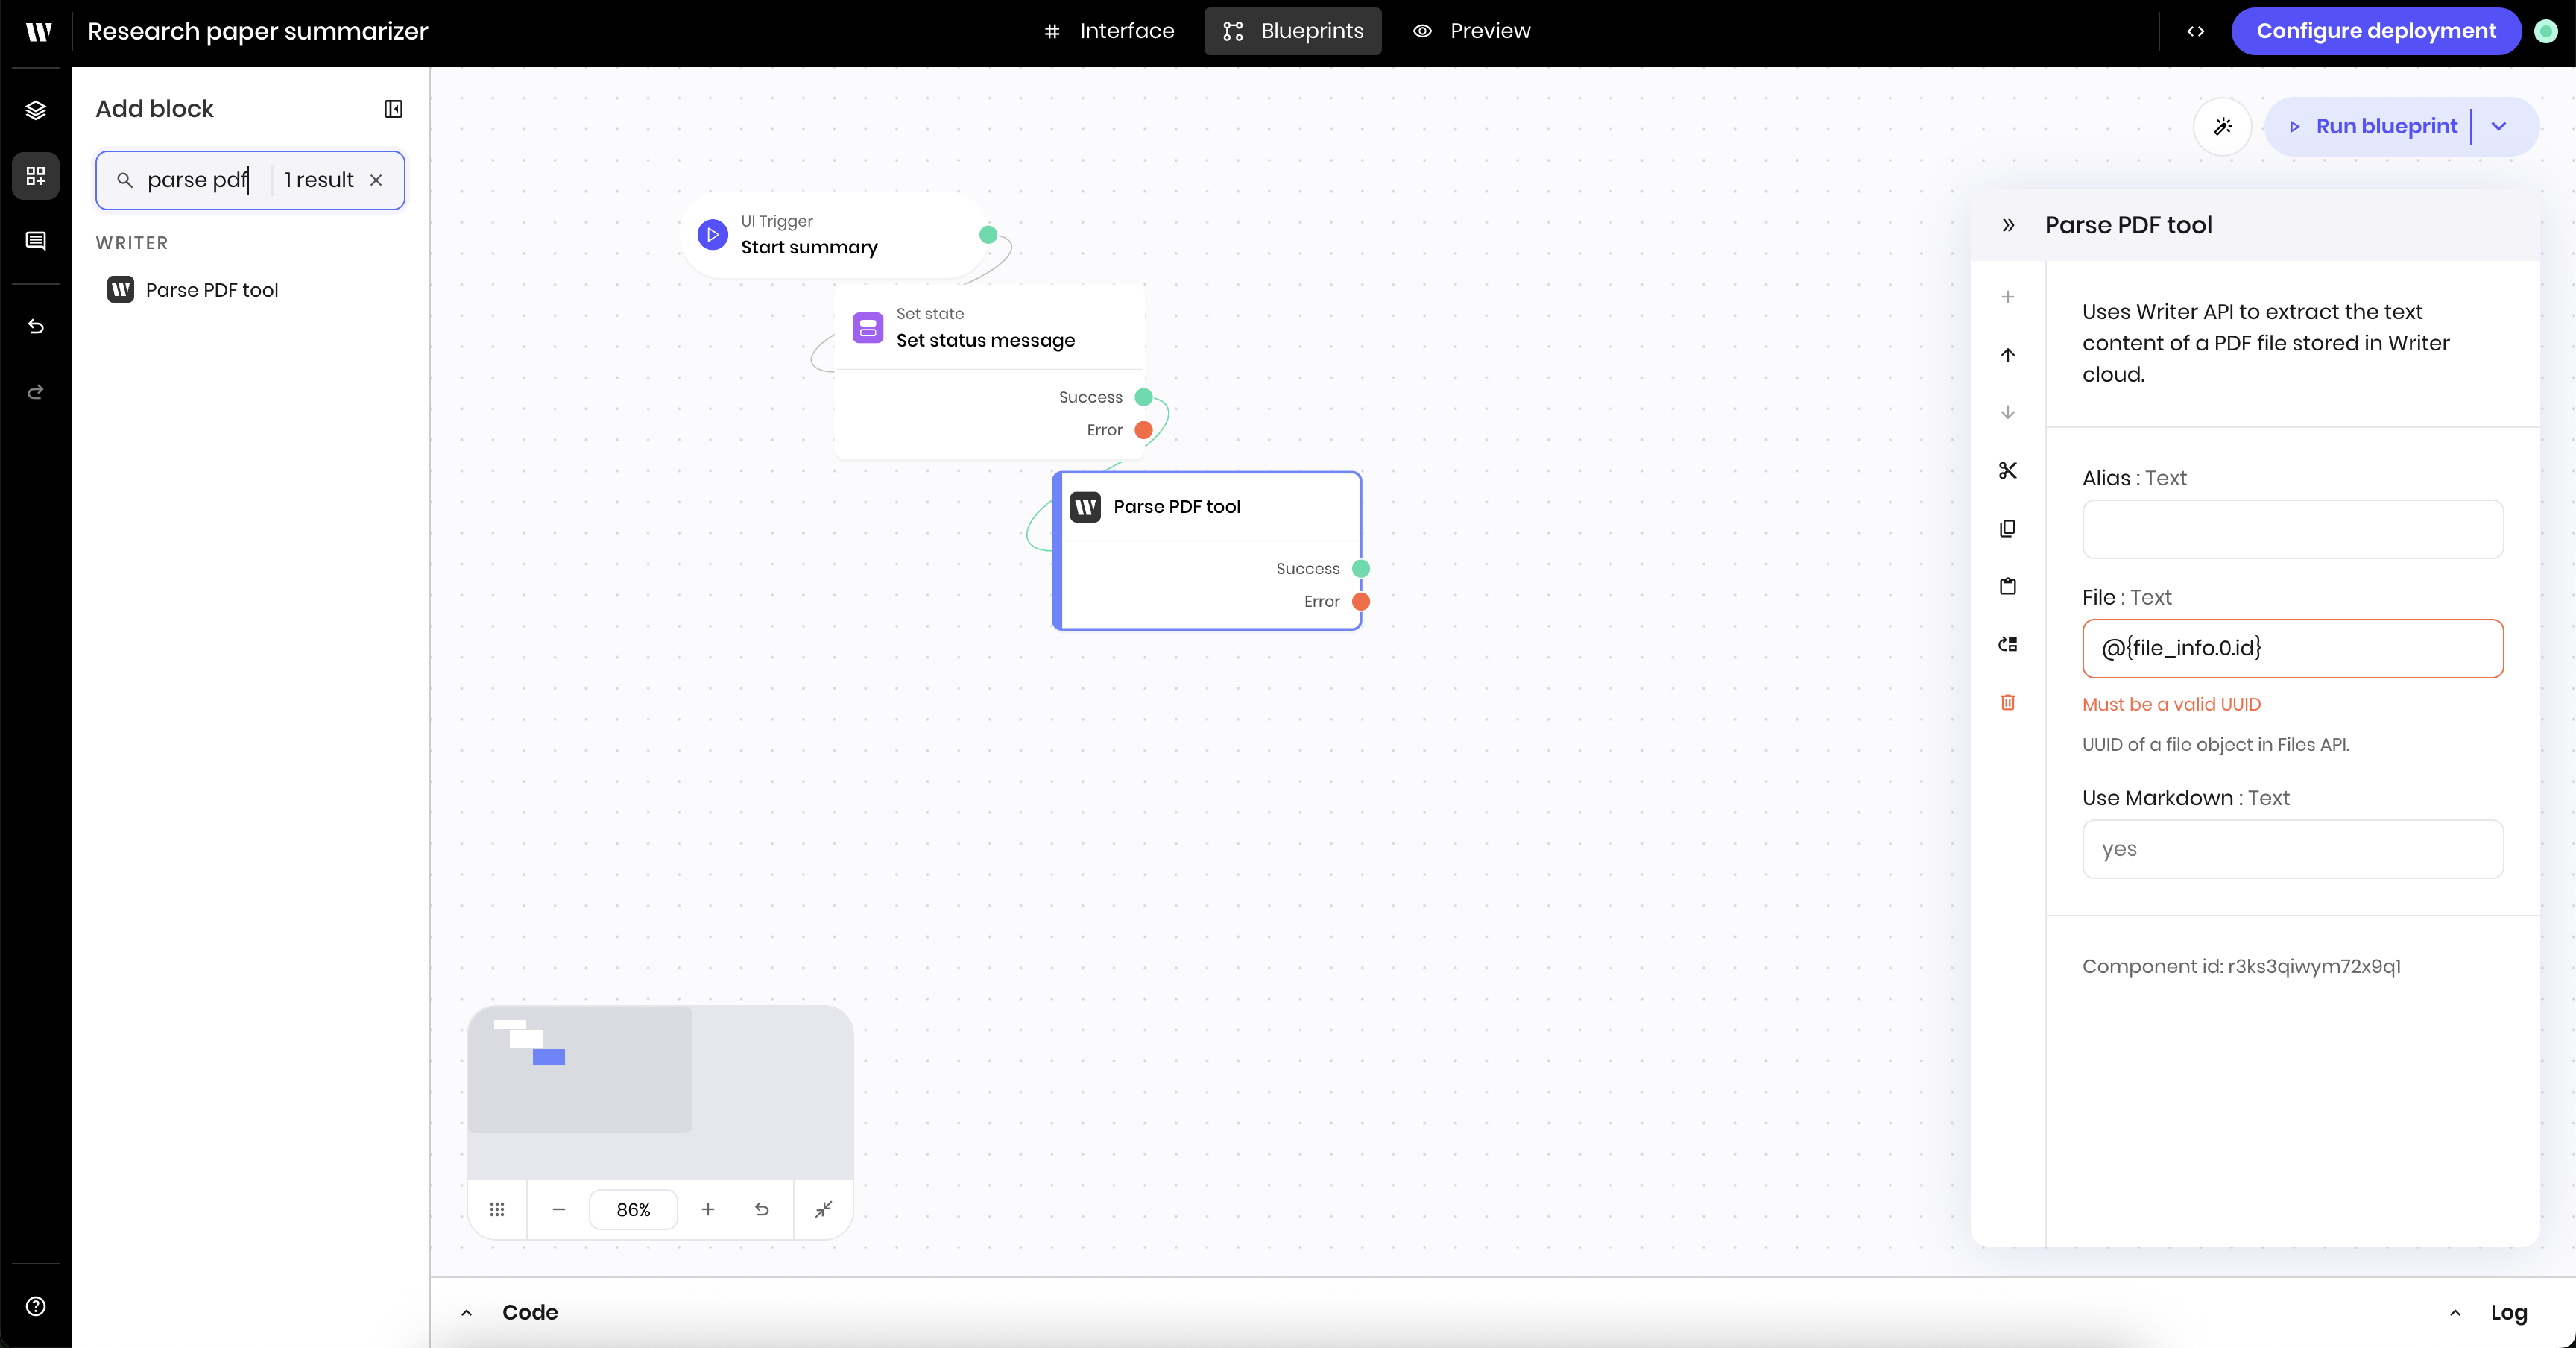The image size is (2576, 1348).
Task: Click the Must be a valid UUID error text
Action: [x=2171, y=704]
